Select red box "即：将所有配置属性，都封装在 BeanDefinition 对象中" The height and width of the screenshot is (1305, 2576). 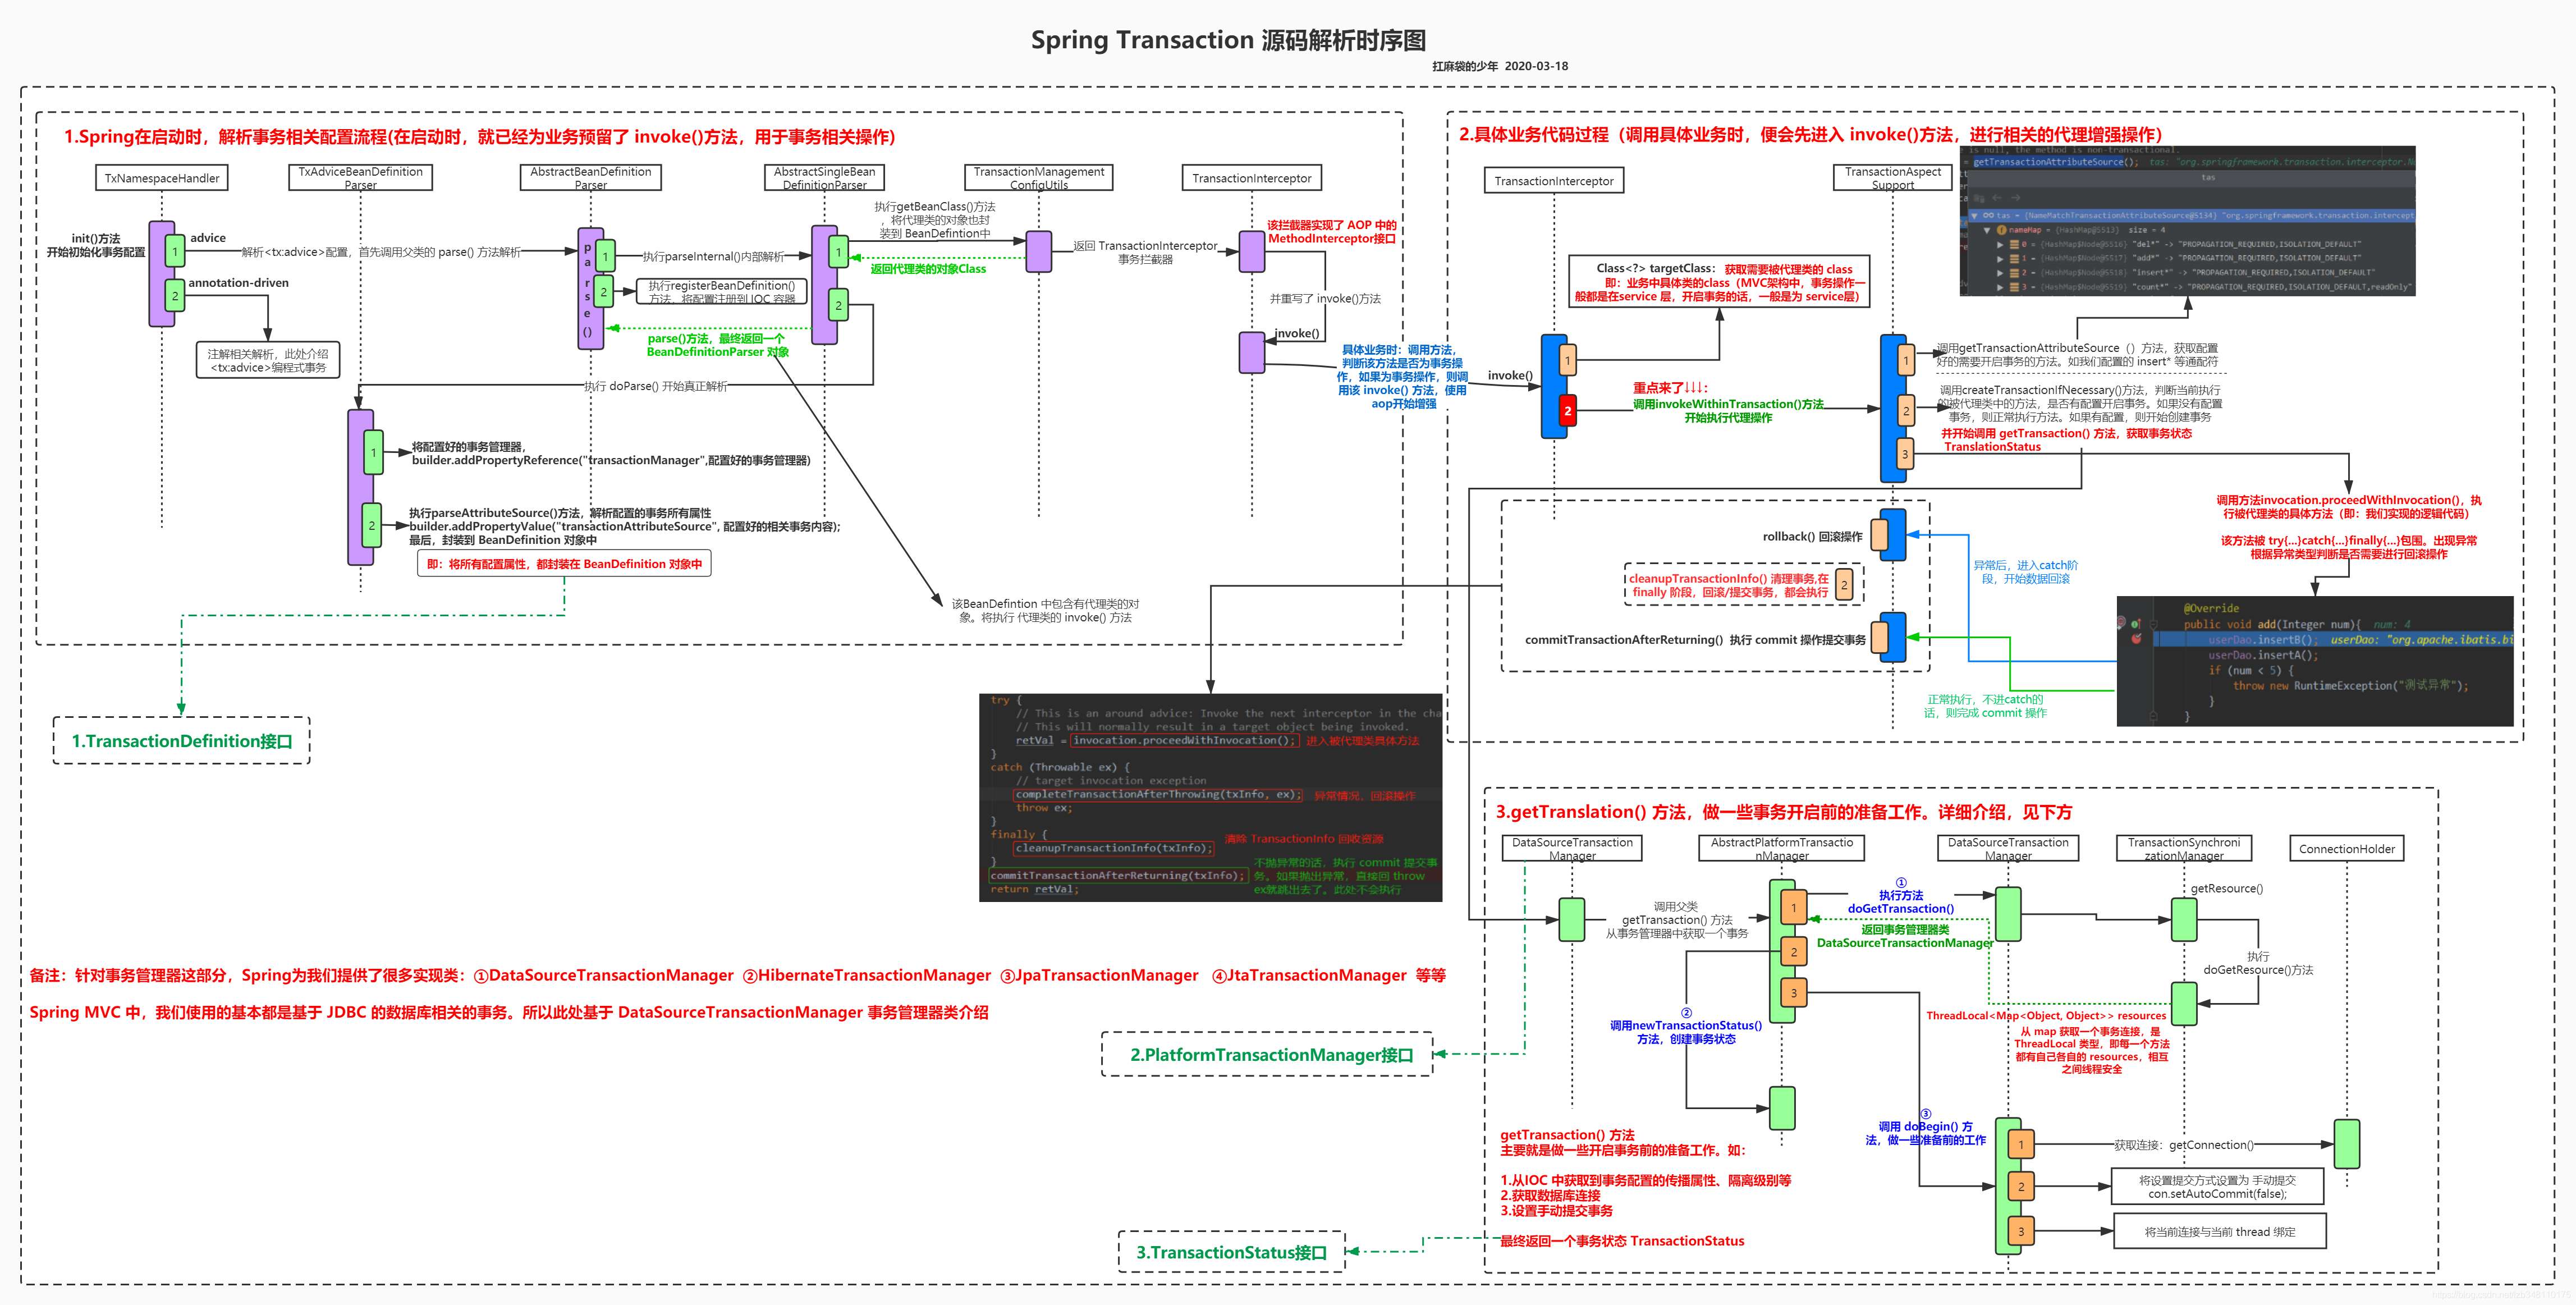point(564,564)
